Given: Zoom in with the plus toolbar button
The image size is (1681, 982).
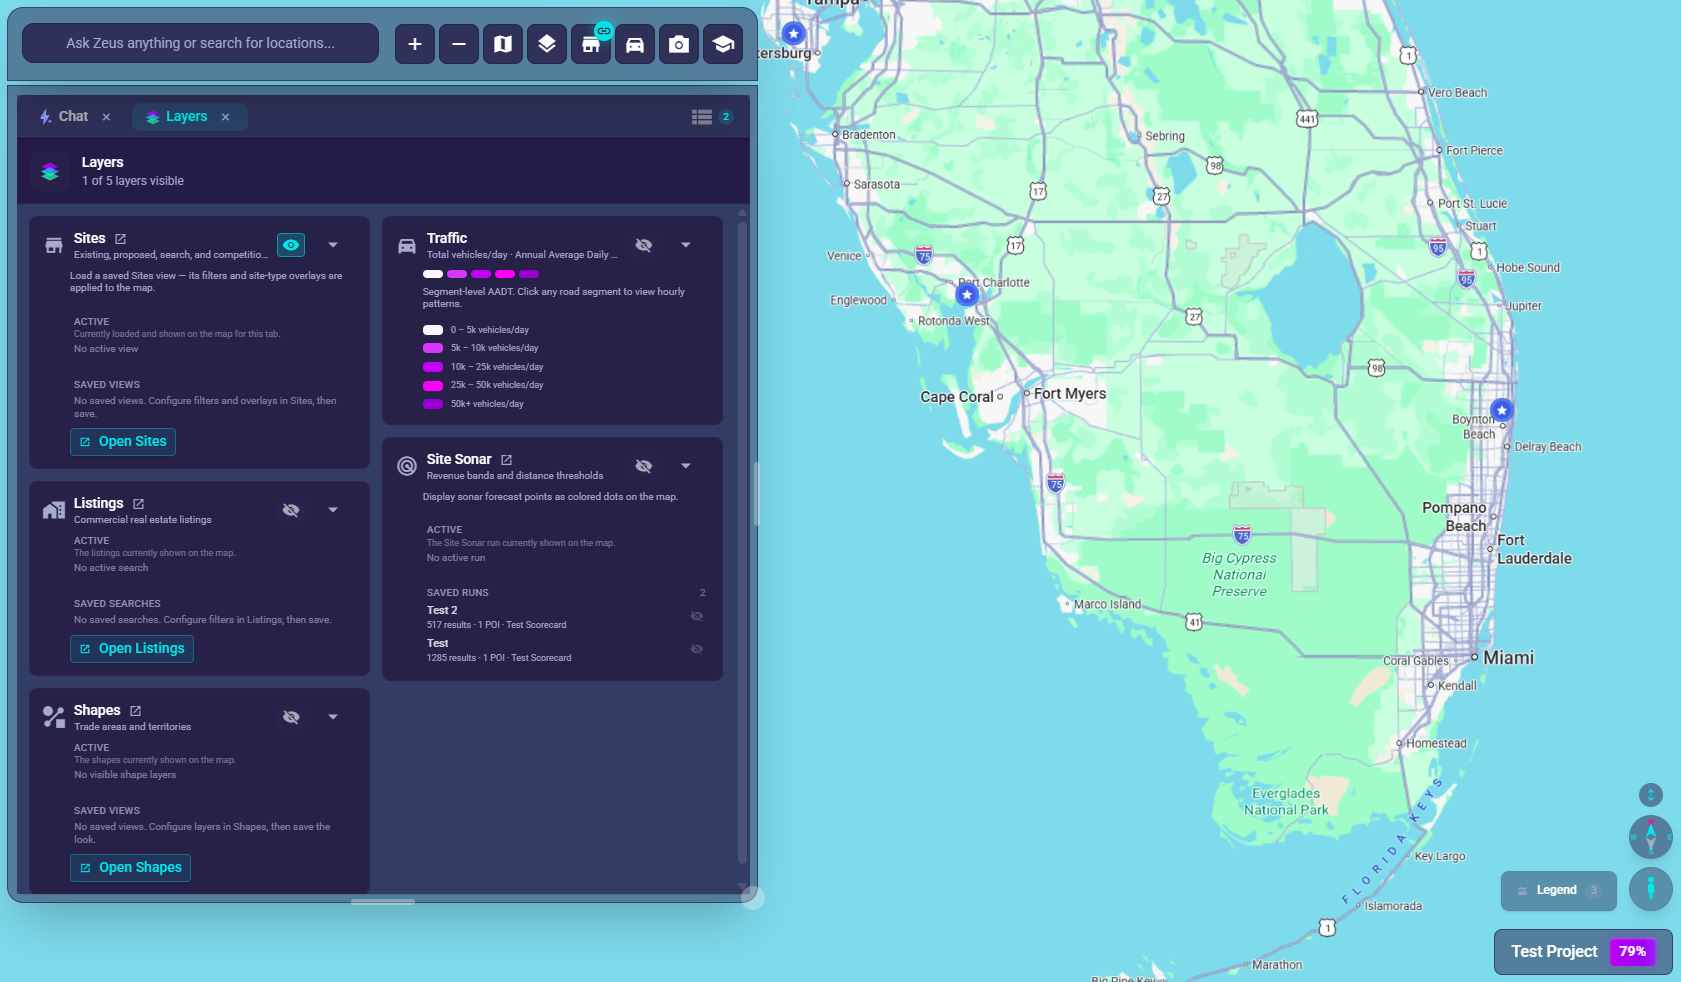Looking at the screenshot, I should pyautogui.click(x=415, y=44).
